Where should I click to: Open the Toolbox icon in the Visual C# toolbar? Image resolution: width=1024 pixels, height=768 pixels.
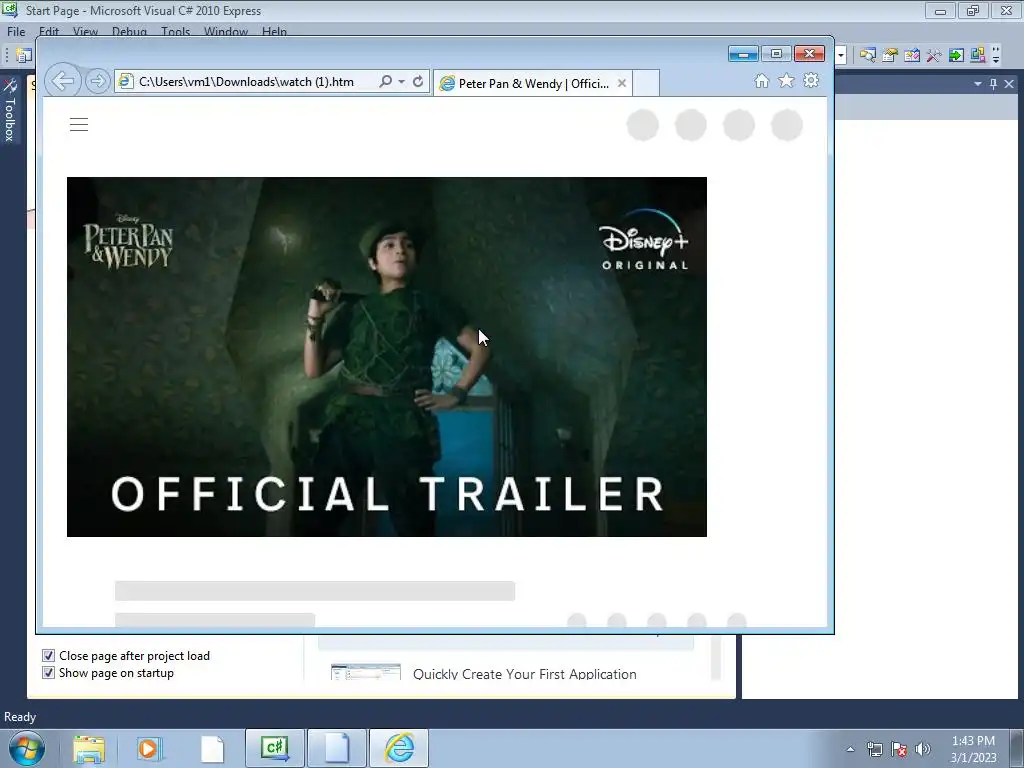point(934,56)
